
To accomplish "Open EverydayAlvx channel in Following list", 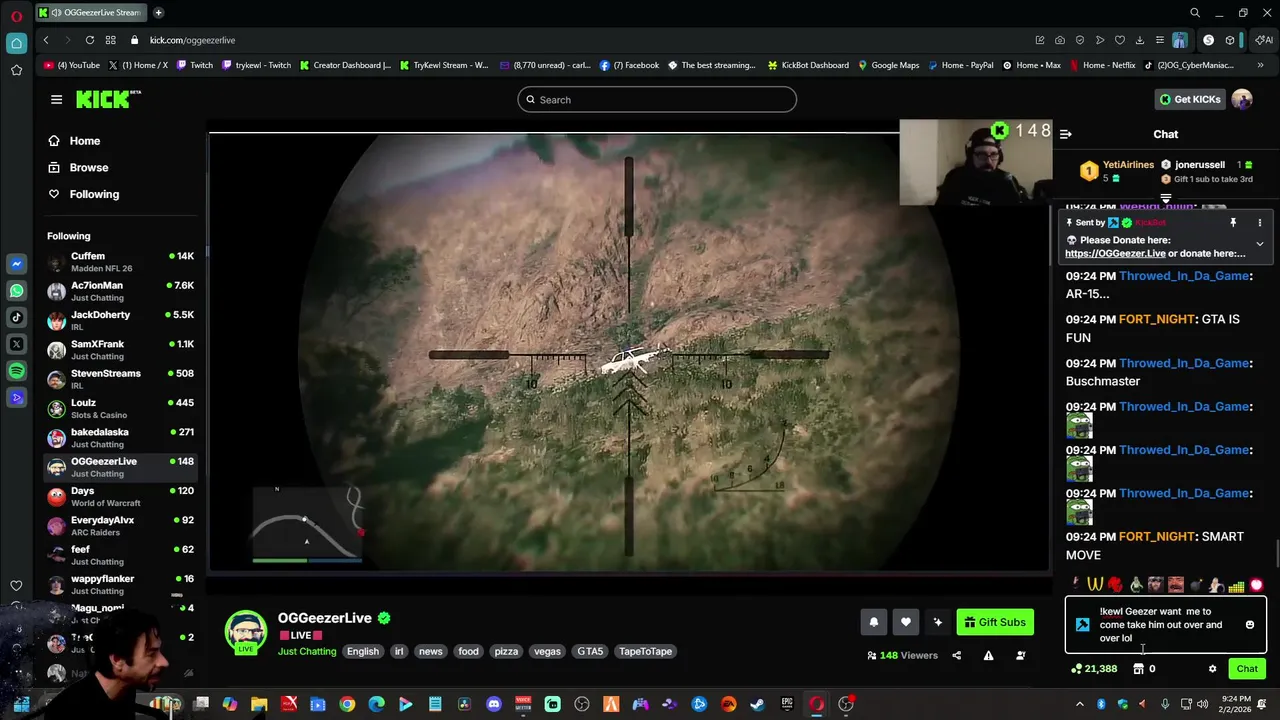I will coord(120,526).
